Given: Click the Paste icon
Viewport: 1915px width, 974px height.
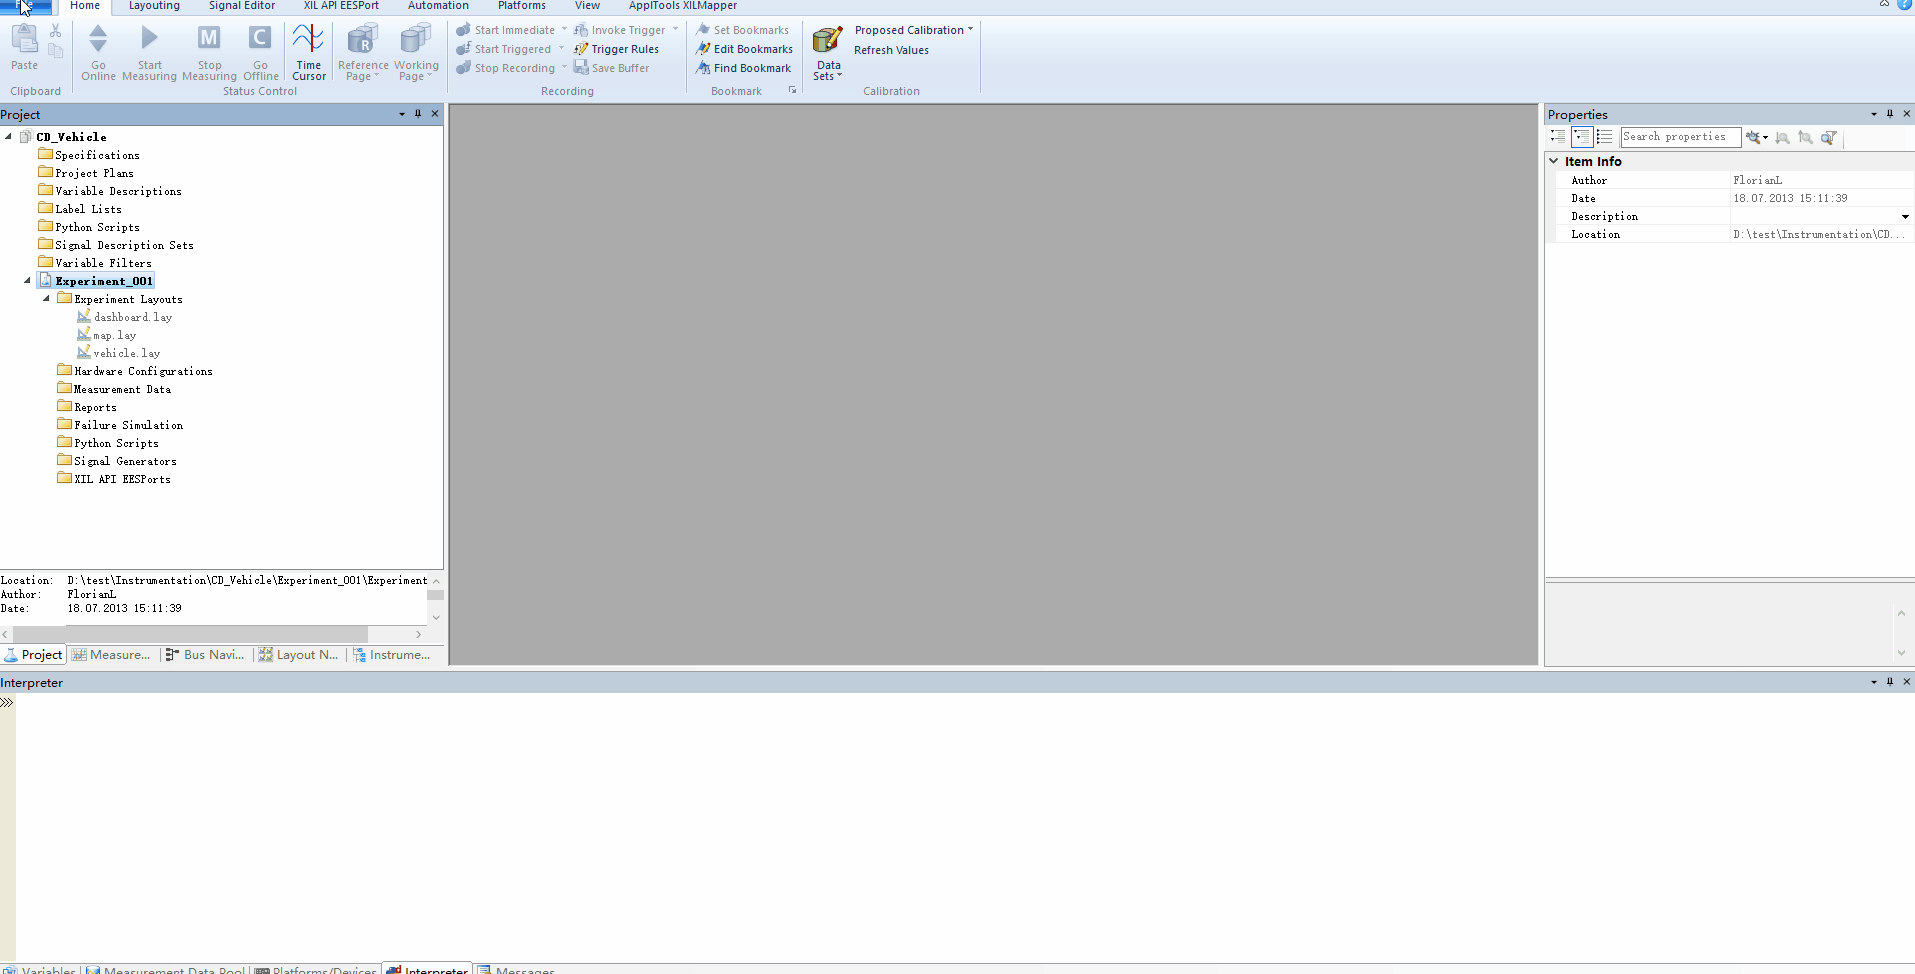Looking at the screenshot, I should pyautogui.click(x=24, y=40).
